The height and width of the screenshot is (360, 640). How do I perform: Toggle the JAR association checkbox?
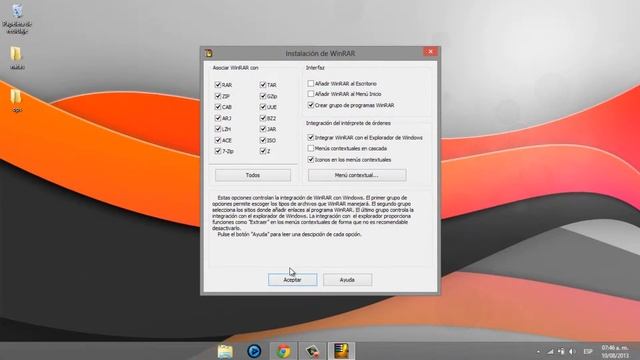tap(263, 129)
